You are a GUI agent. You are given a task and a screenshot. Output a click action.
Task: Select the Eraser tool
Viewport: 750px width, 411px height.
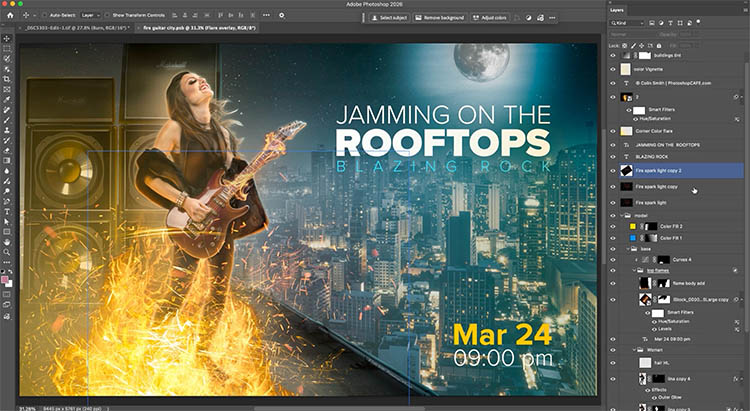7,150
